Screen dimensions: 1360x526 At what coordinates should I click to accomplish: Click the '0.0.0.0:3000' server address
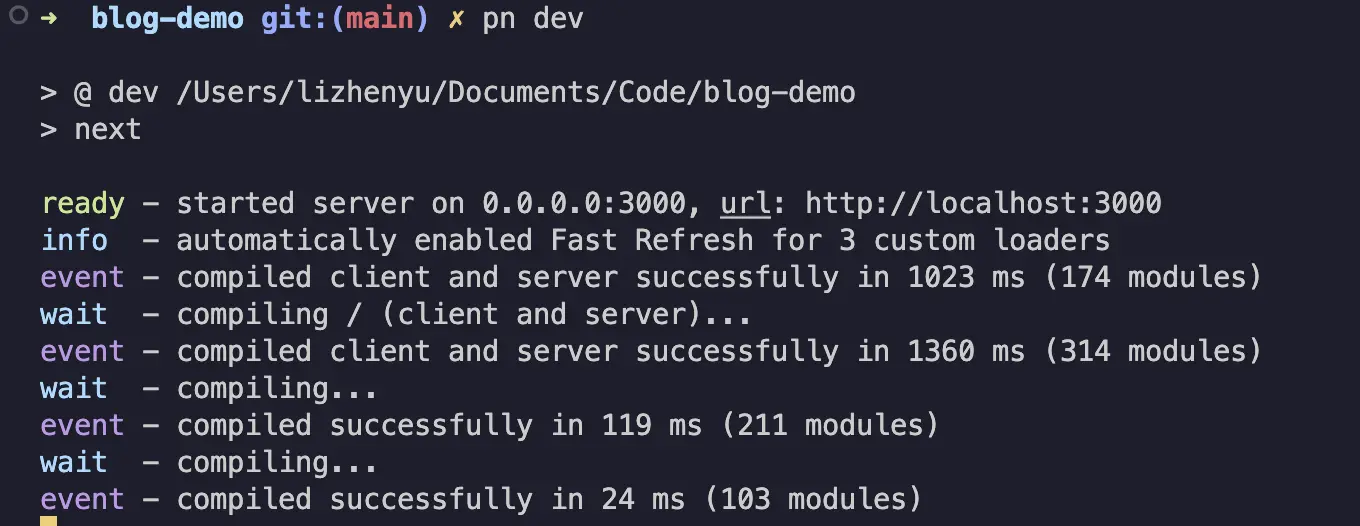[x=584, y=203]
